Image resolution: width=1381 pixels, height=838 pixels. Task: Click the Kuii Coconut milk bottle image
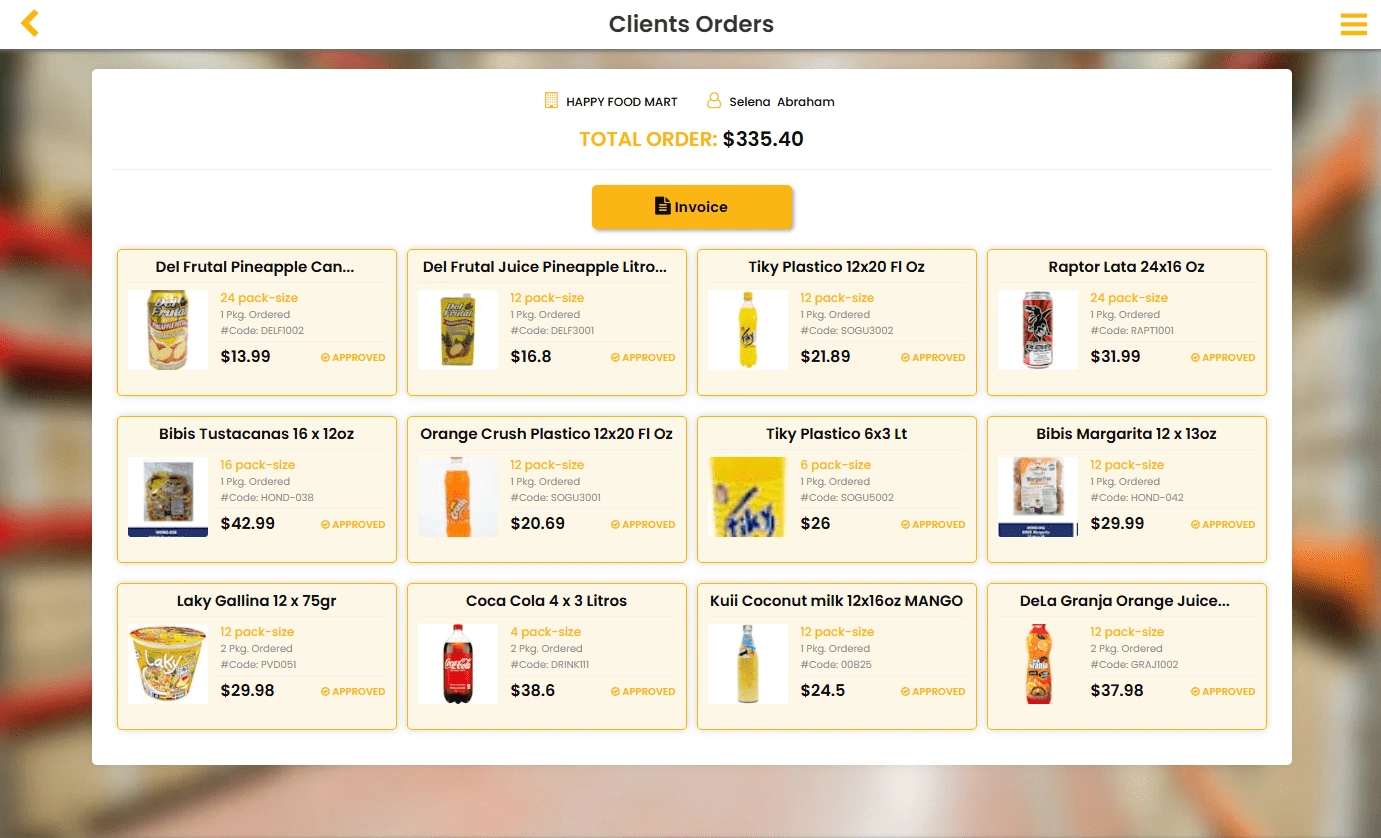coord(748,664)
